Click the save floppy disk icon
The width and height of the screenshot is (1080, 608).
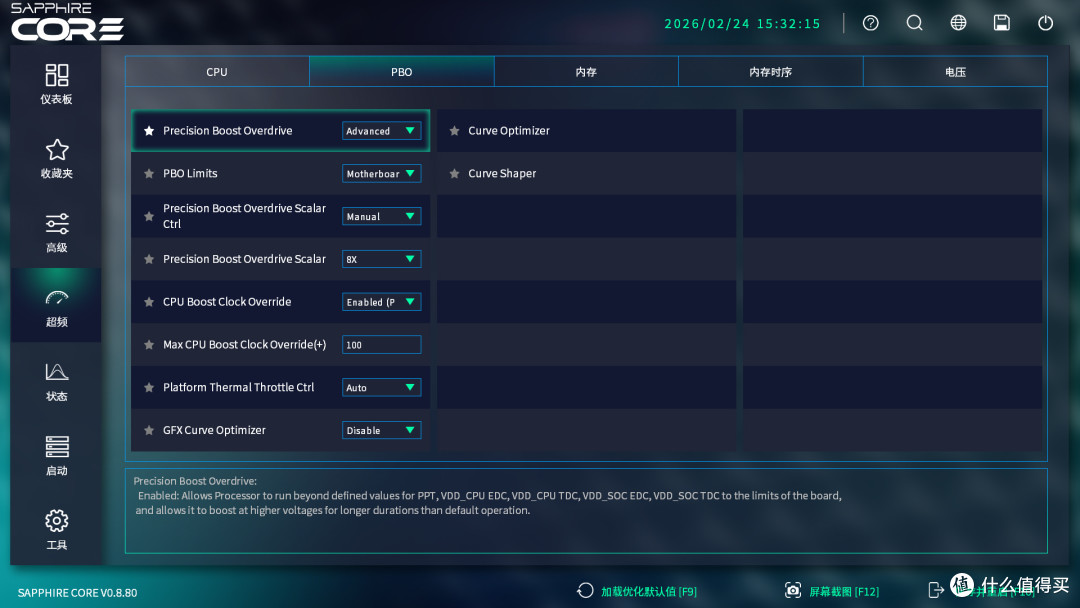tap(1001, 23)
